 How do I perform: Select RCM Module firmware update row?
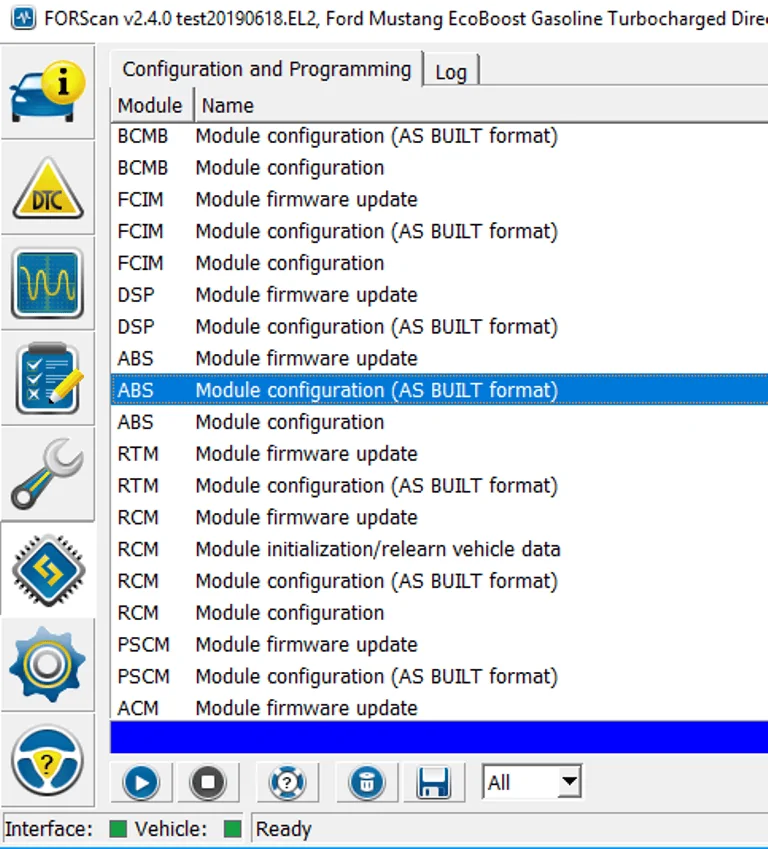click(x=439, y=518)
